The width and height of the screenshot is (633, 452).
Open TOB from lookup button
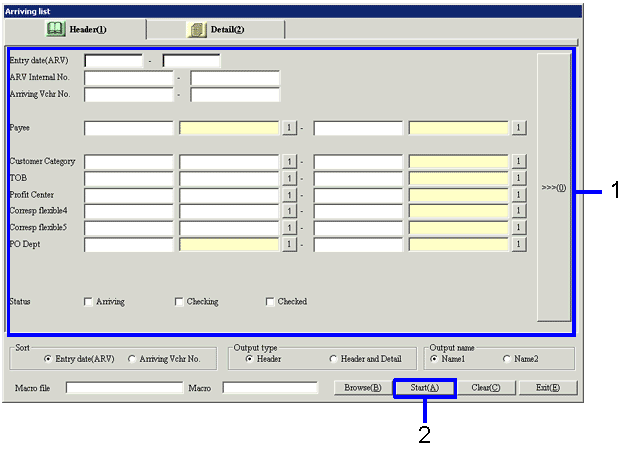click(x=289, y=178)
